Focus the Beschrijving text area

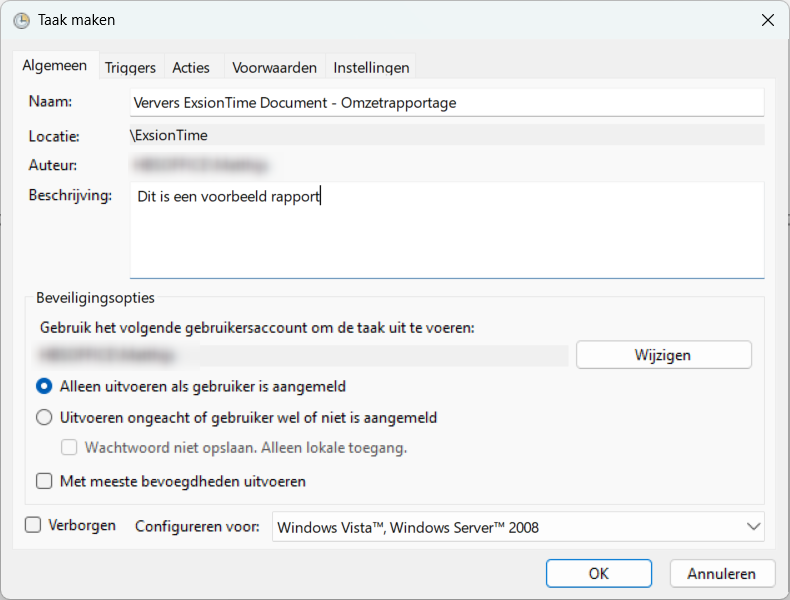[x=446, y=230]
